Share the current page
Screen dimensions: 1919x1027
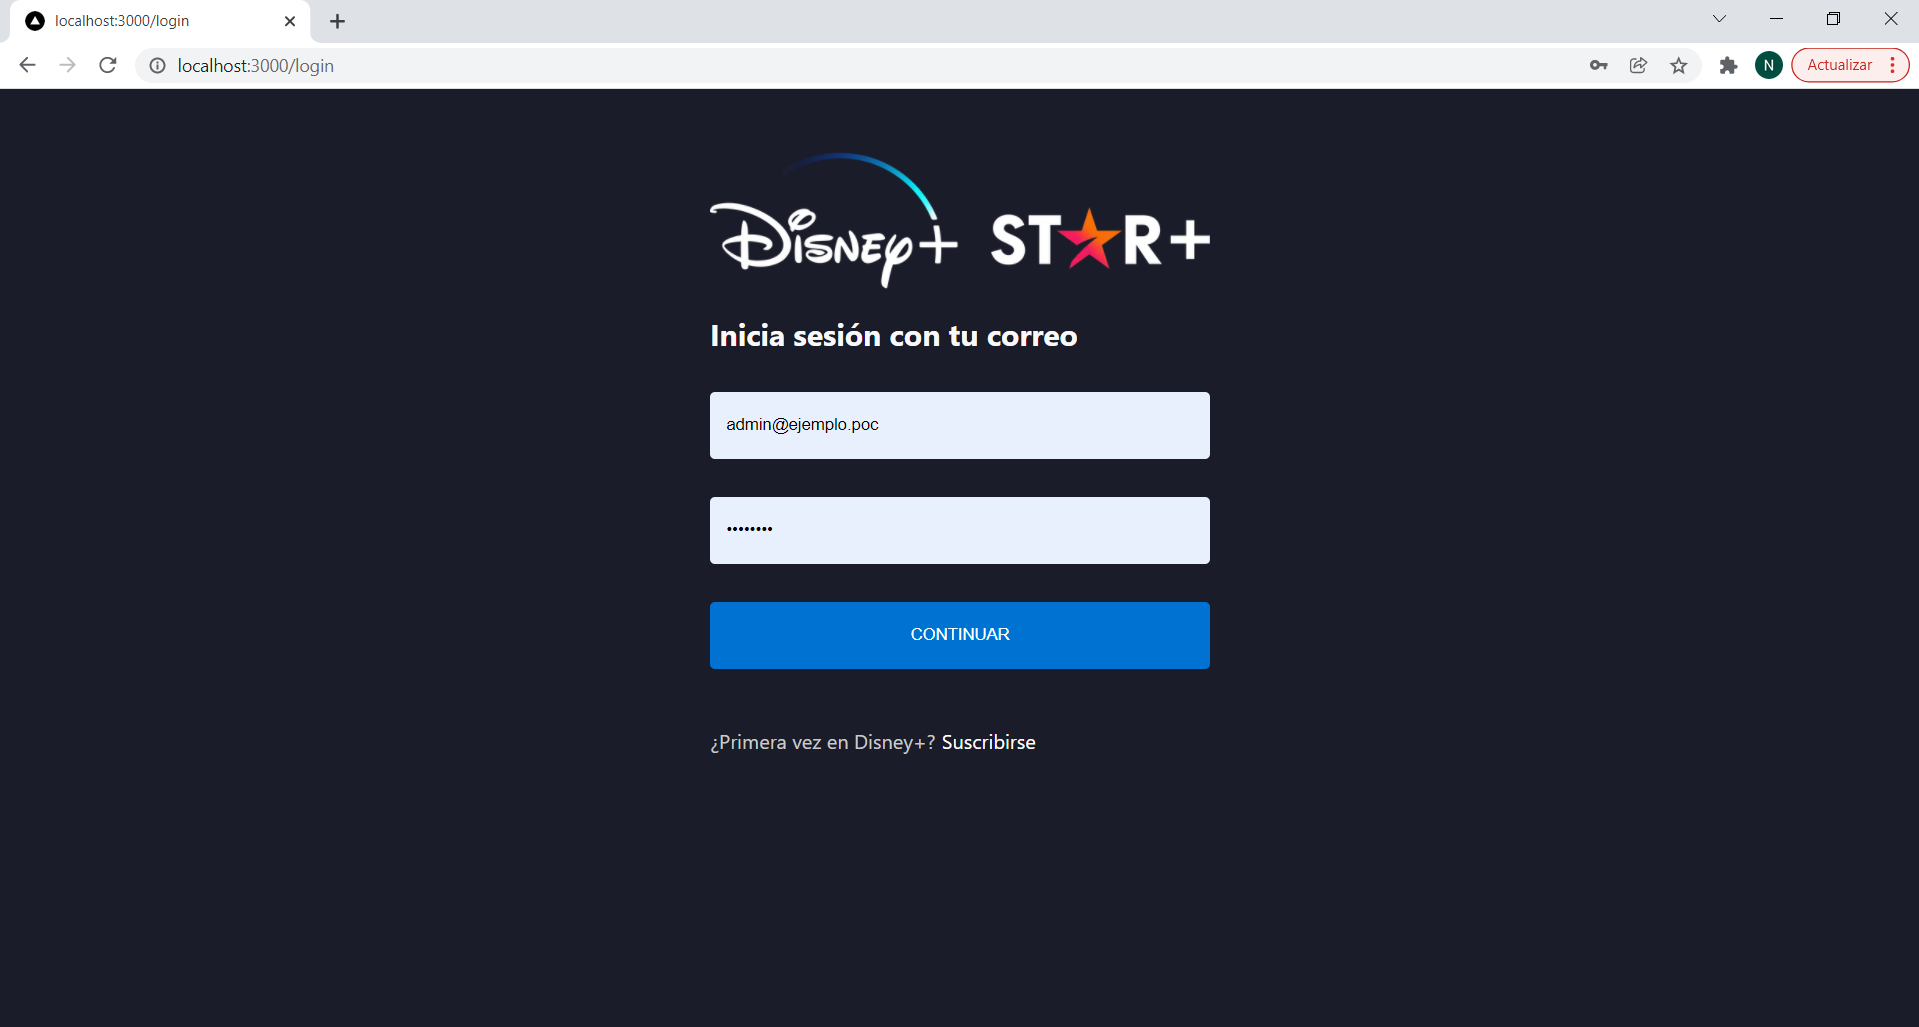coord(1638,65)
